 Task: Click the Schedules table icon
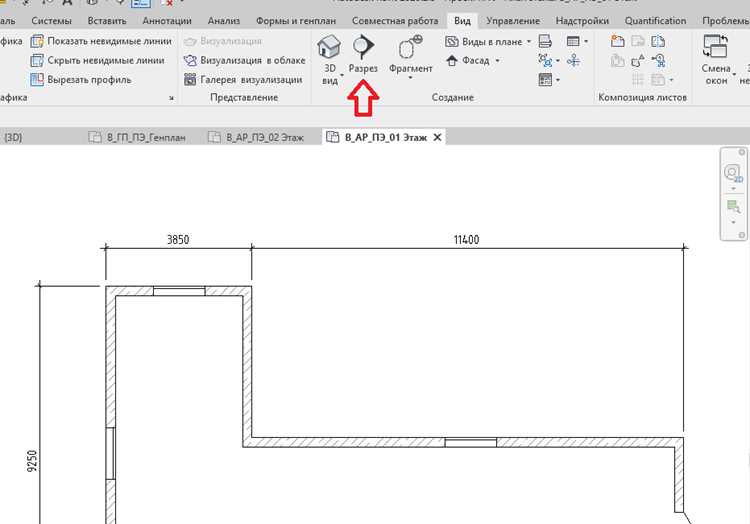pos(573,42)
